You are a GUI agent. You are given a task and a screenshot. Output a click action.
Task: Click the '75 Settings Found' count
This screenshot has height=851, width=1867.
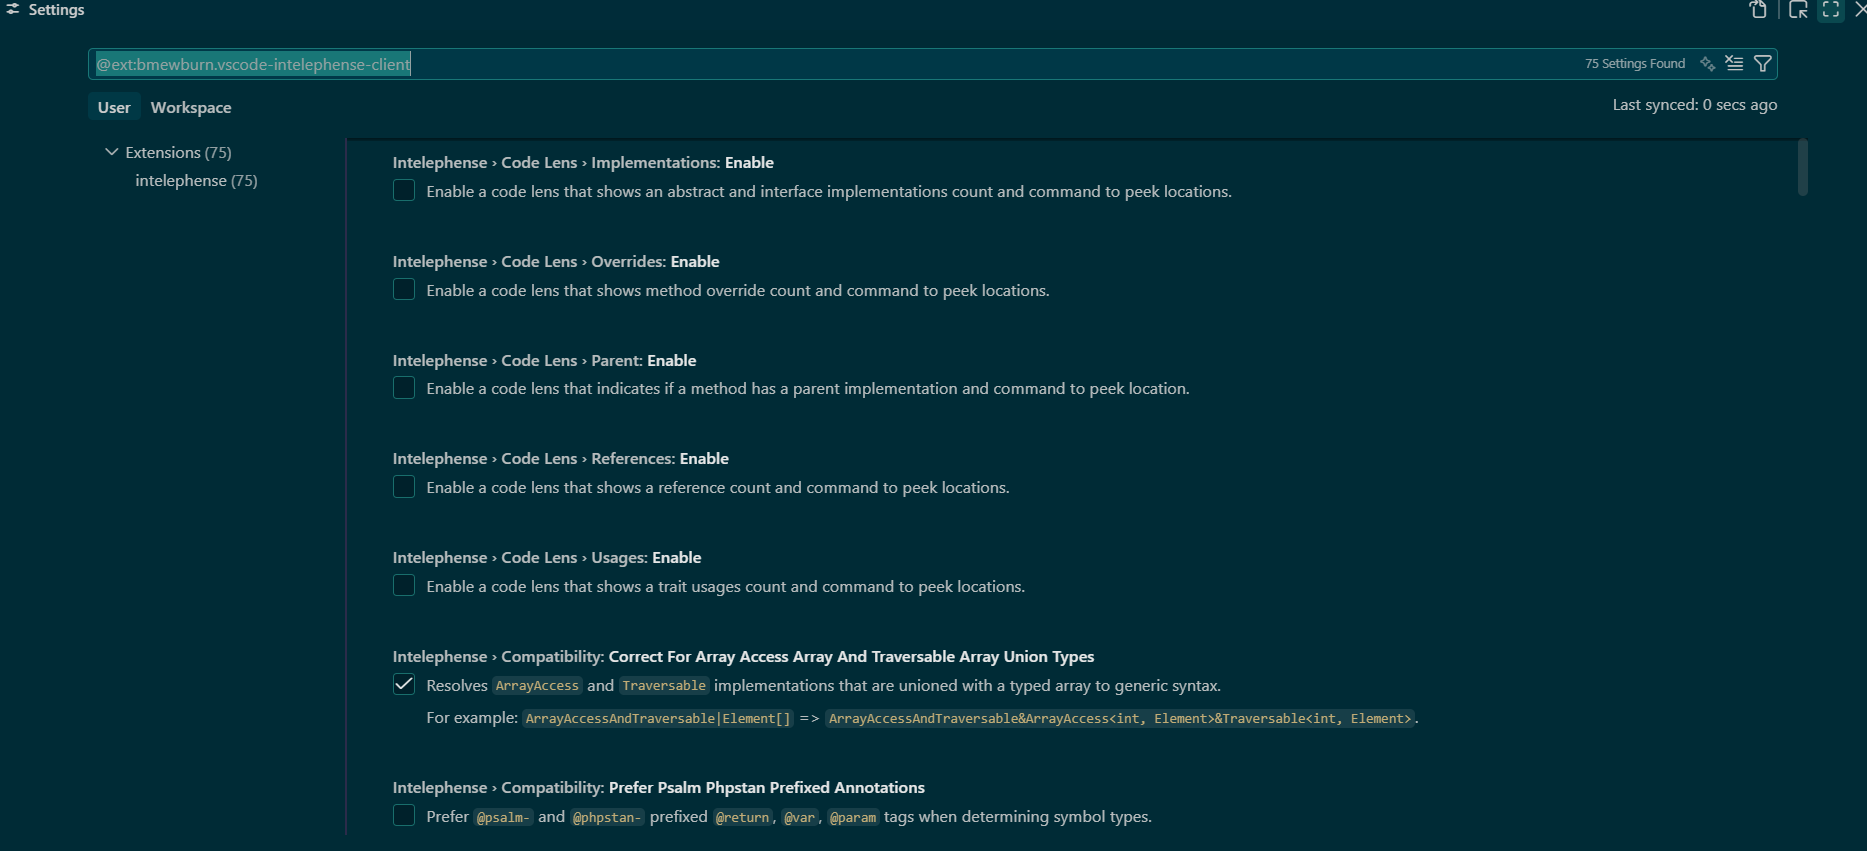point(1635,64)
